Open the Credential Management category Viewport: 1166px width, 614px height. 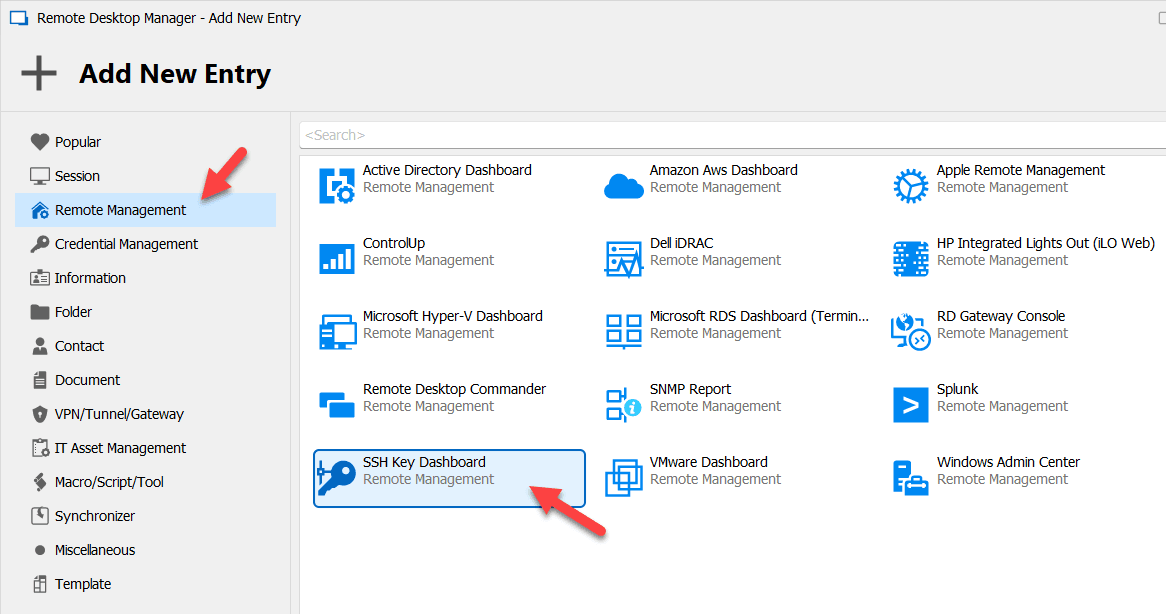click(126, 244)
